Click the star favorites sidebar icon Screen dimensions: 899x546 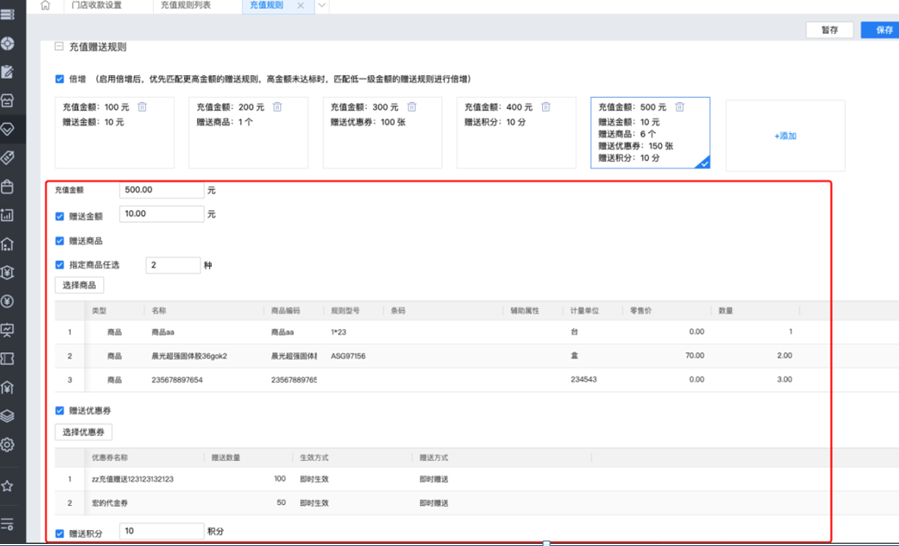point(8,486)
